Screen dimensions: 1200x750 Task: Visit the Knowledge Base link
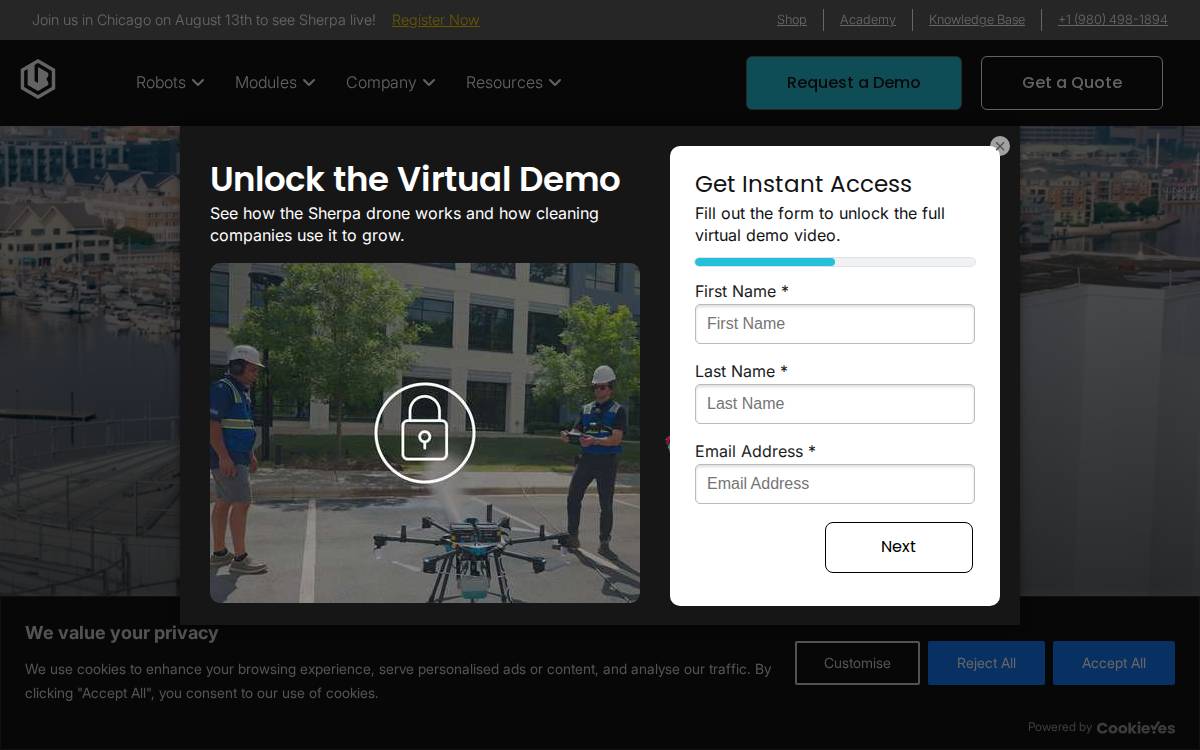click(977, 20)
